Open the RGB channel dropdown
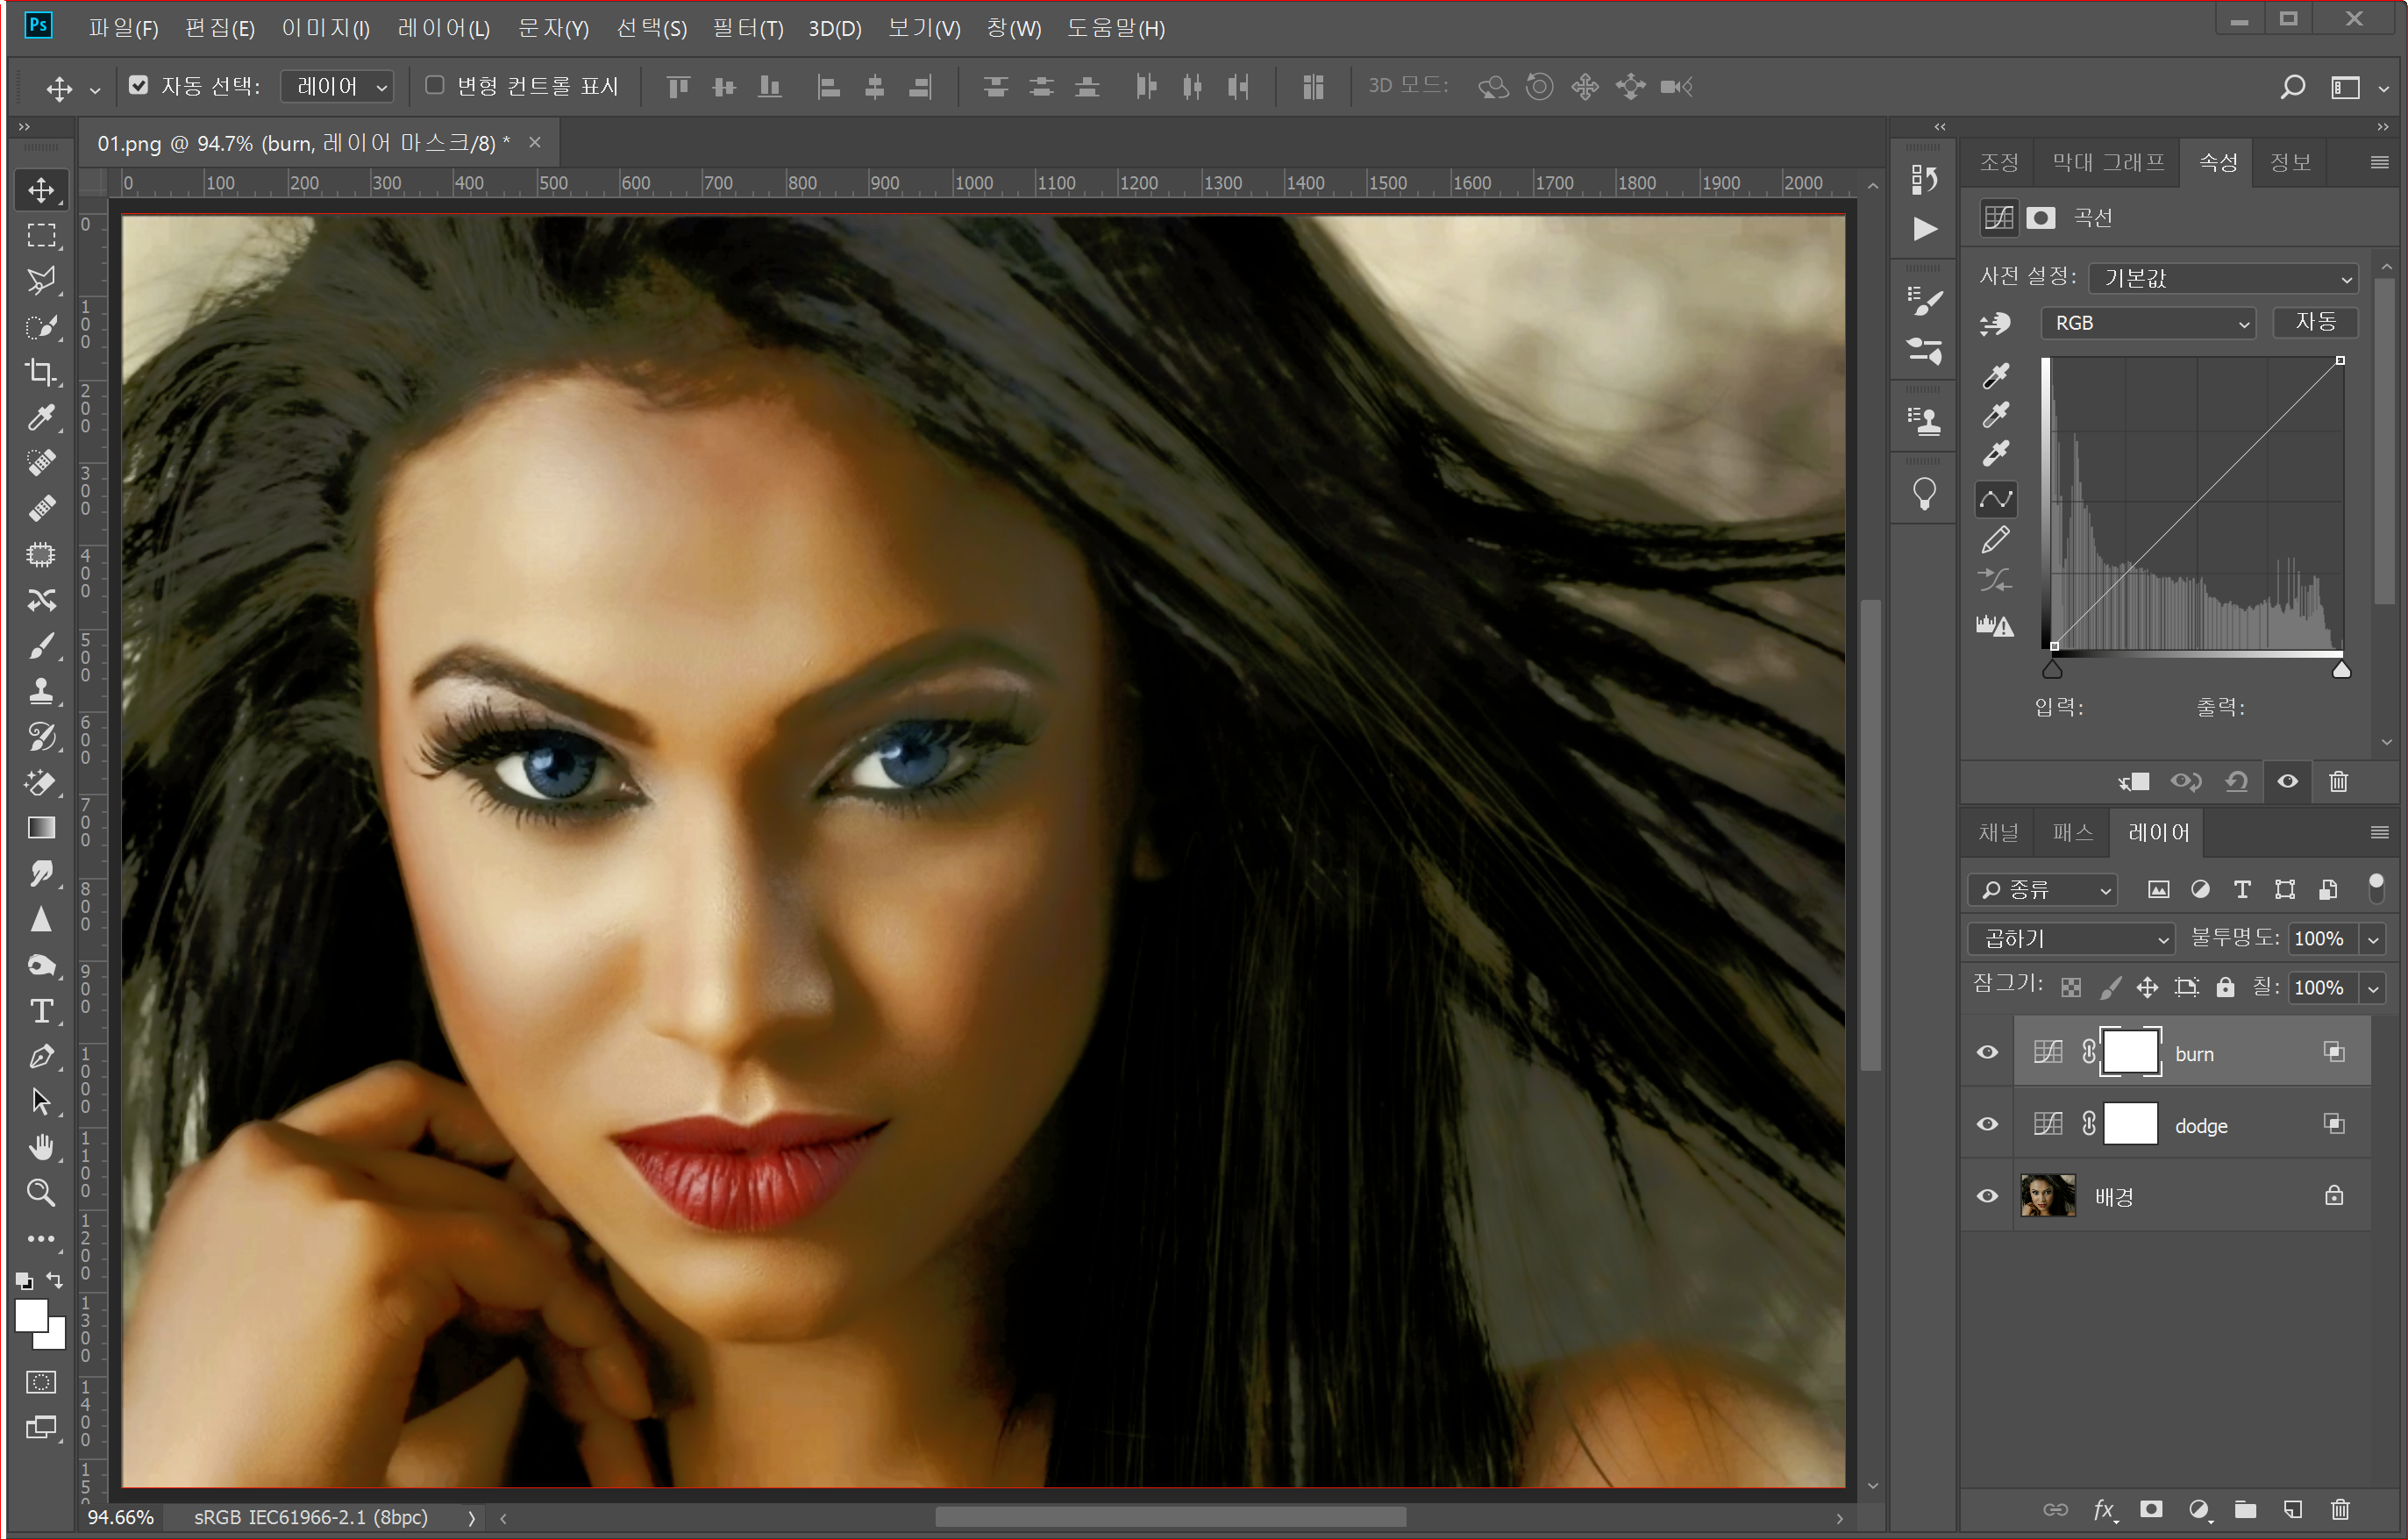Viewport: 2408px width, 1540px height. tap(2147, 323)
